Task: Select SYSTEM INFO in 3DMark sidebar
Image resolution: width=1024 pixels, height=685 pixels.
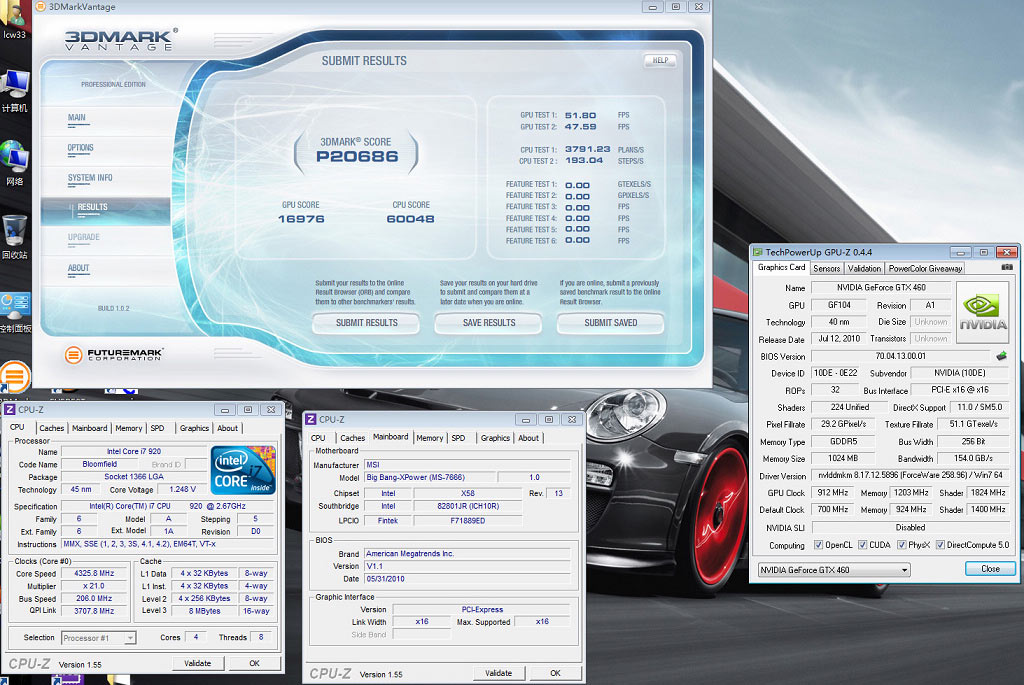Action: click(90, 178)
